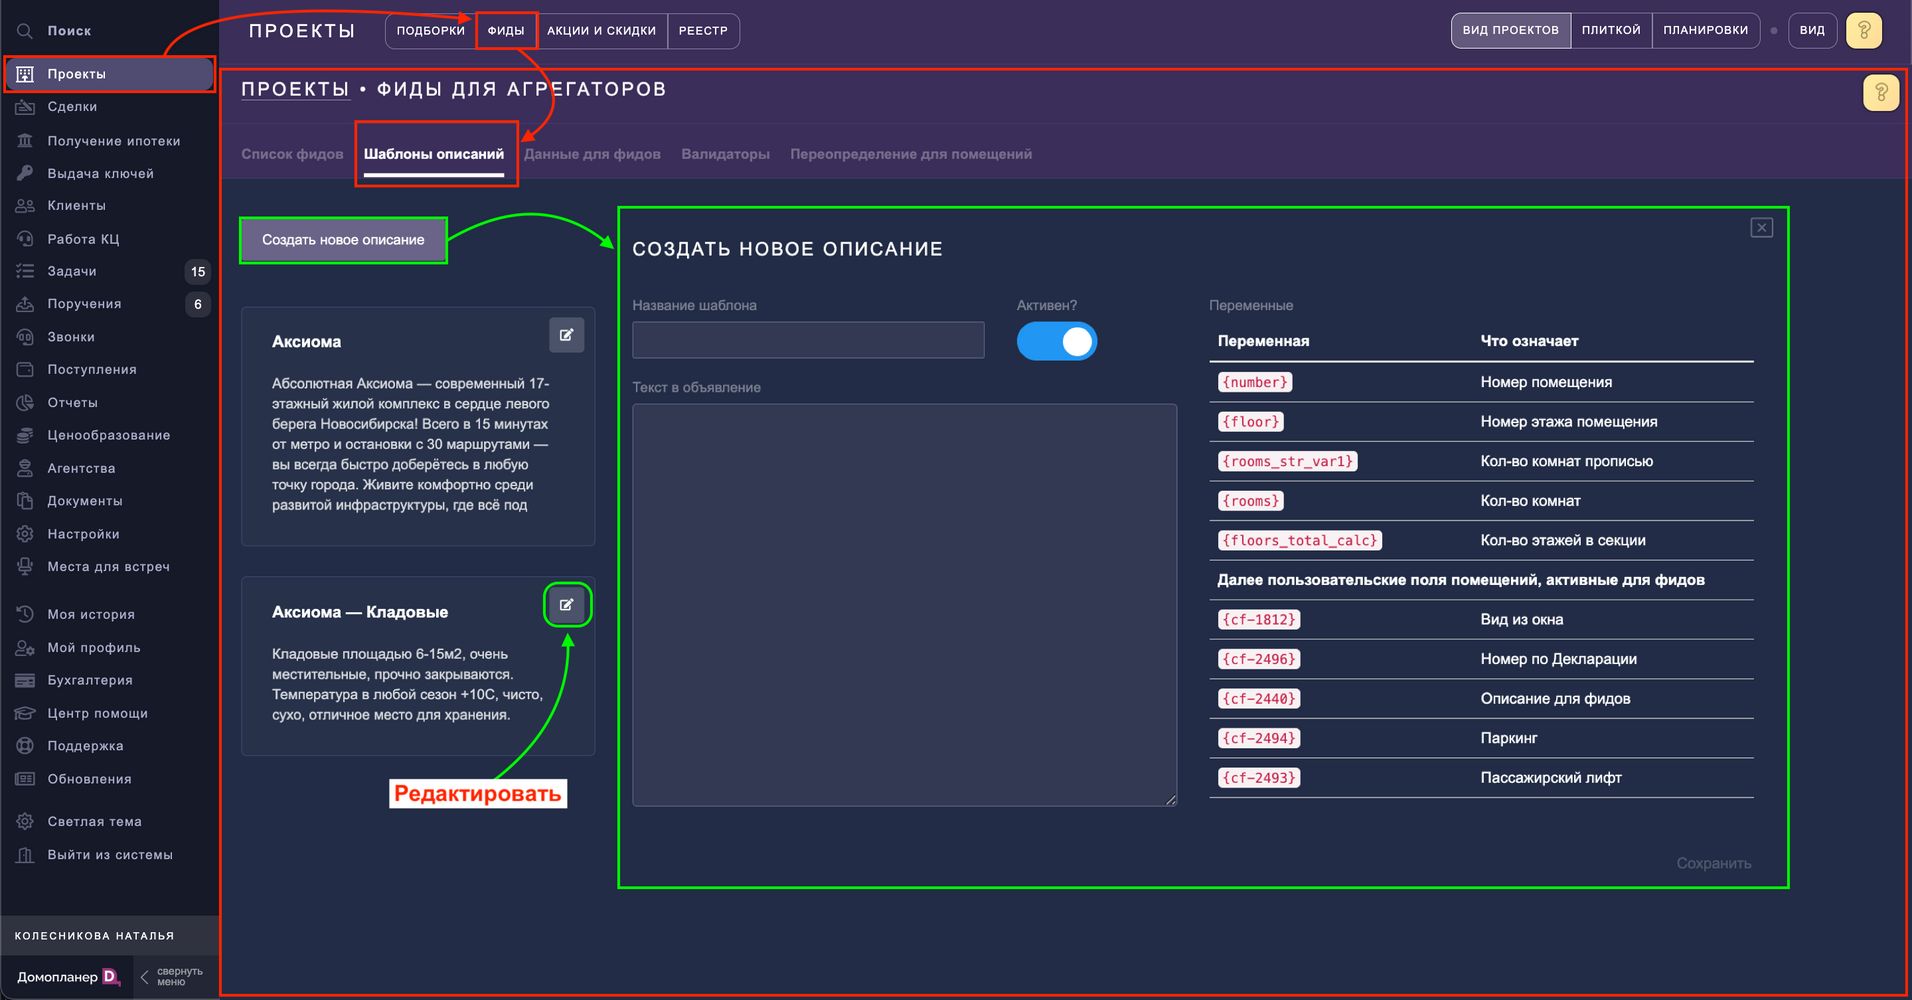Click the Агентства icon in sidebar
Image resolution: width=1912 pixels, height=1000 pixels.
tap(25, 468)
